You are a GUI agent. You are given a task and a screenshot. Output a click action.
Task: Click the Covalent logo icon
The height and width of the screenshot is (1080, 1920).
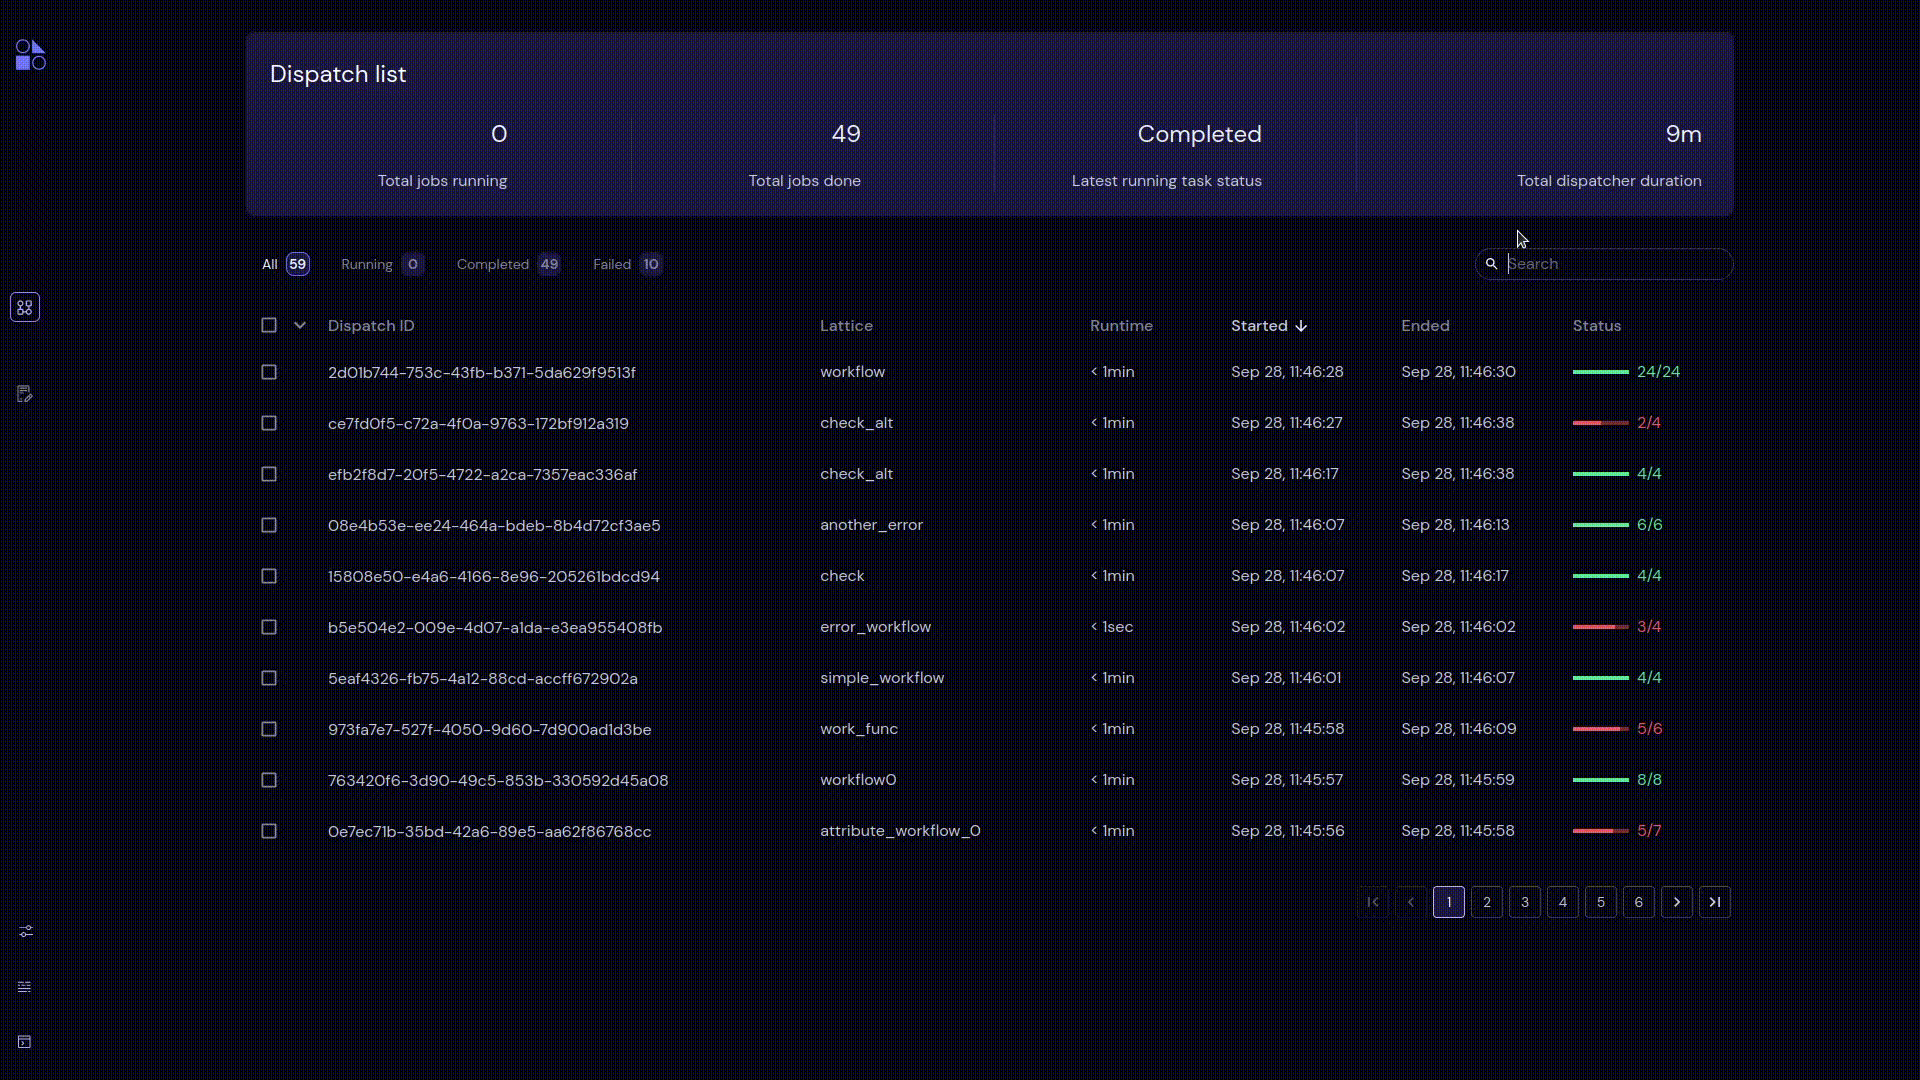[30, 55]
